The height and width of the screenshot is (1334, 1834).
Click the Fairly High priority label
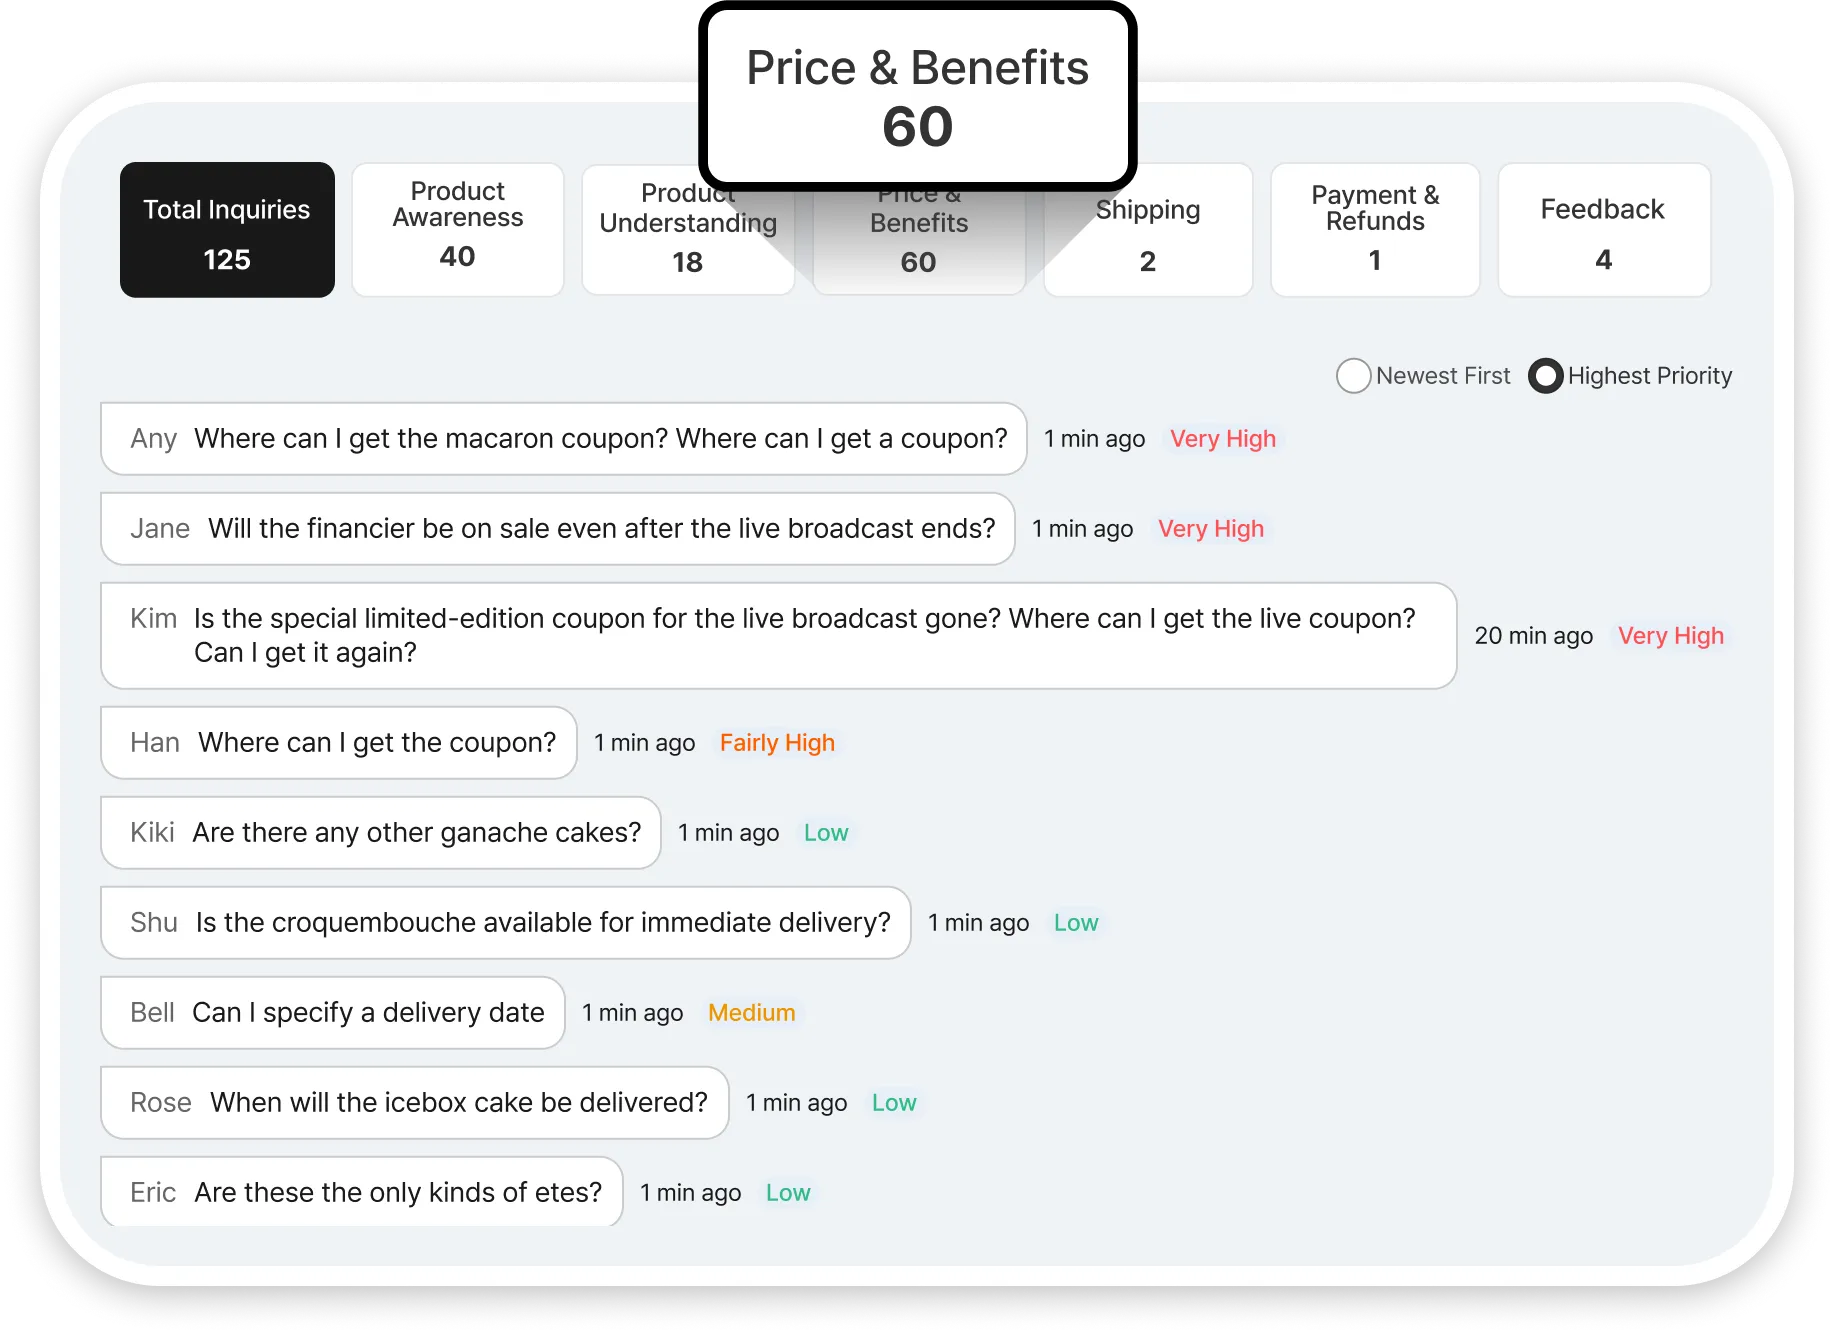[x=777, y=743]
